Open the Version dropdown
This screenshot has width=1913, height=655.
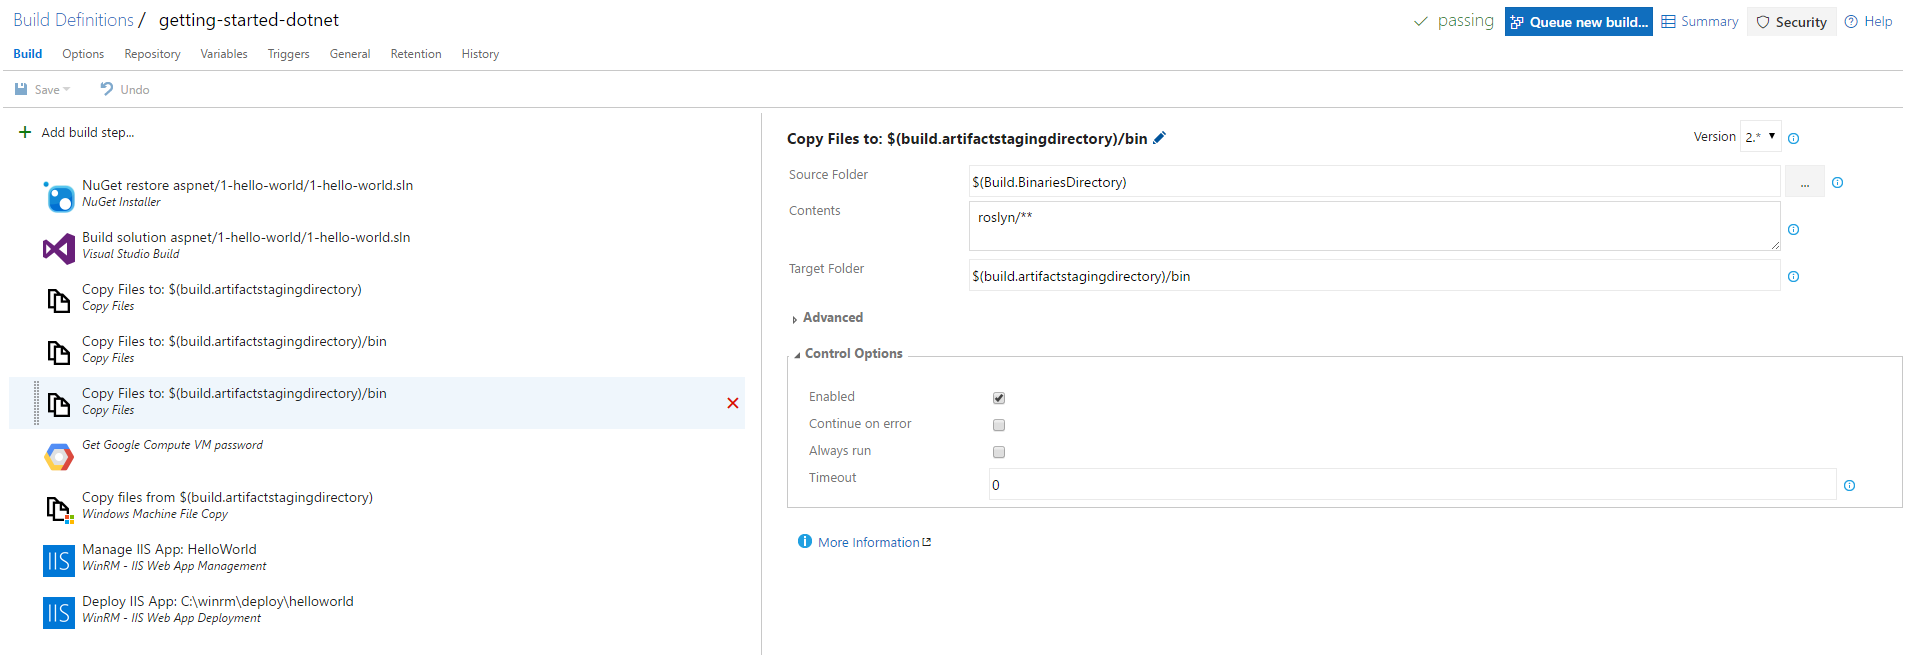click(1760, 136)
